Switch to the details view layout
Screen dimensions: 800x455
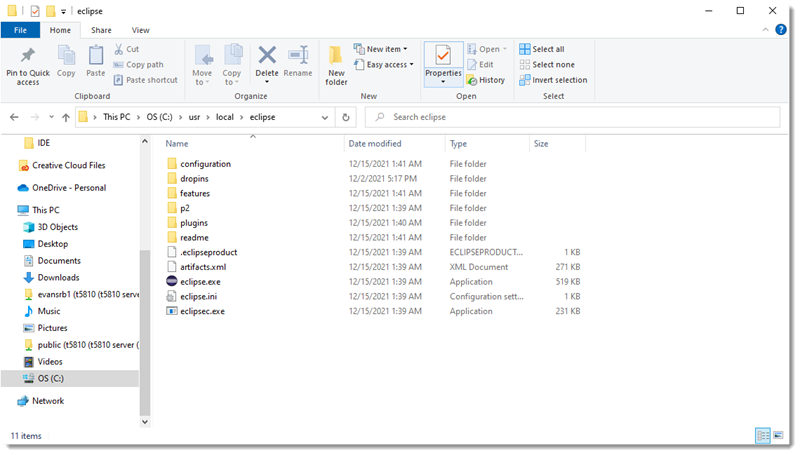(x=763, y=436)
